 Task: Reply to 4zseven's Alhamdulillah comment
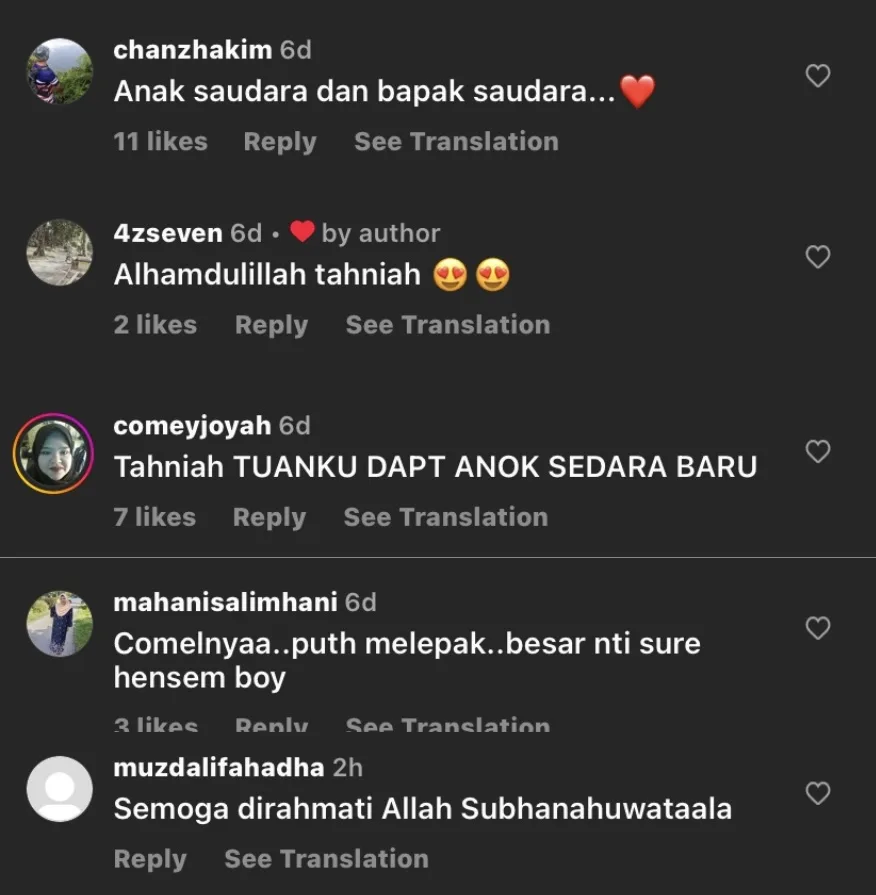(x=271, y=325)
